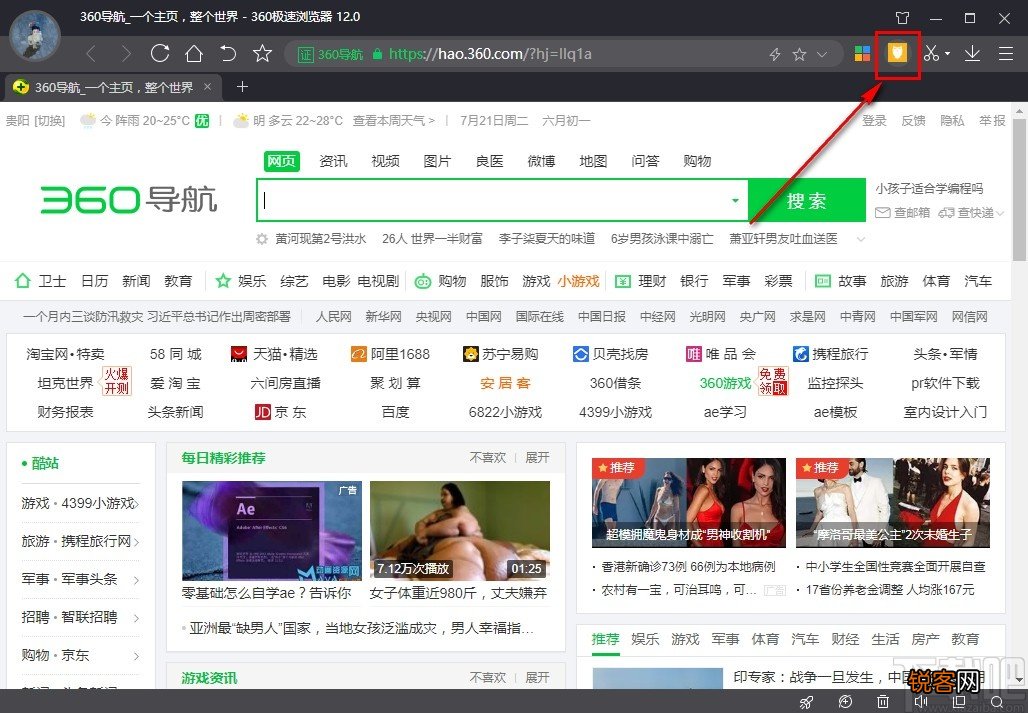Open the trash/clear browsing data icon

pos(883,703)
